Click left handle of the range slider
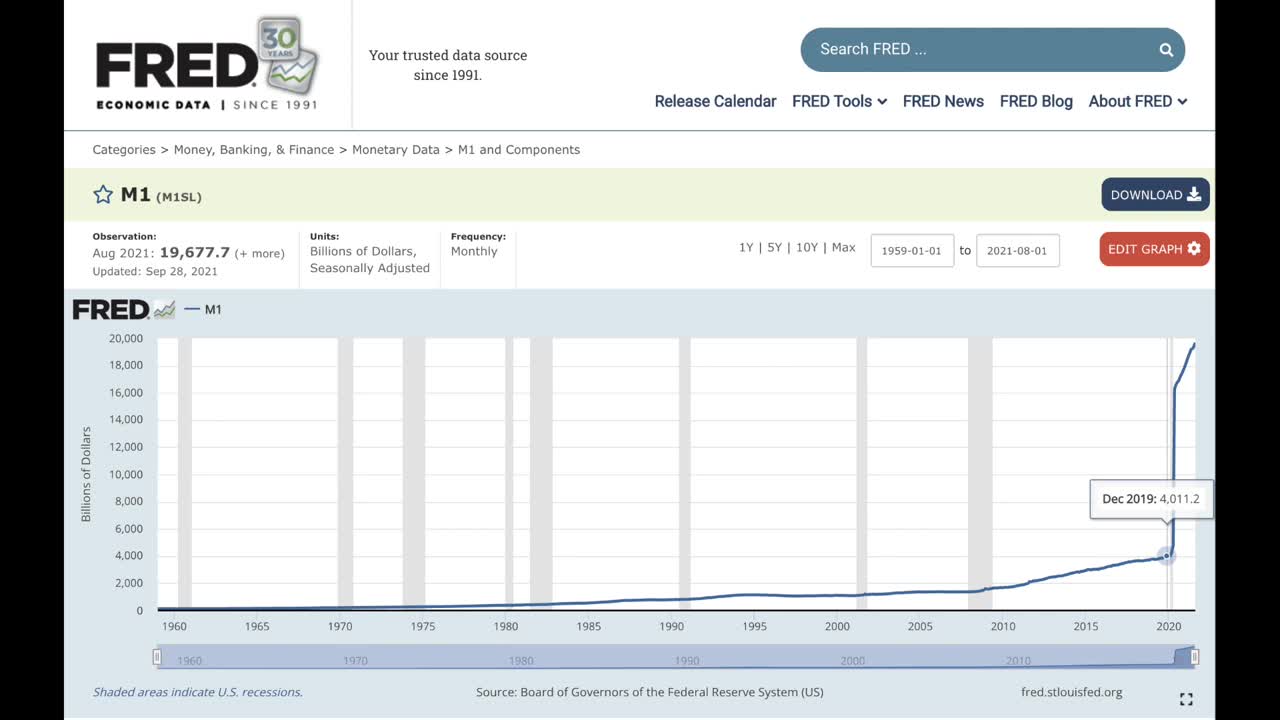Screen dimensions: 1280x720 click(157, 657)
